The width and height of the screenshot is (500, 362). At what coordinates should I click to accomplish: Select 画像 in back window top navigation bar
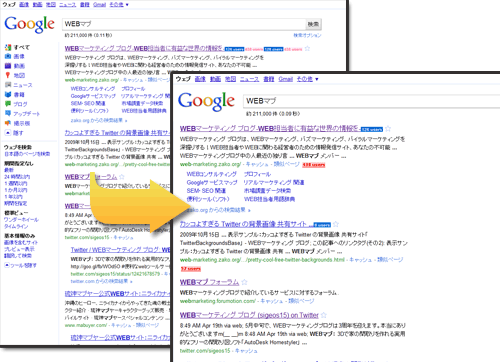[x=24, y=4]
